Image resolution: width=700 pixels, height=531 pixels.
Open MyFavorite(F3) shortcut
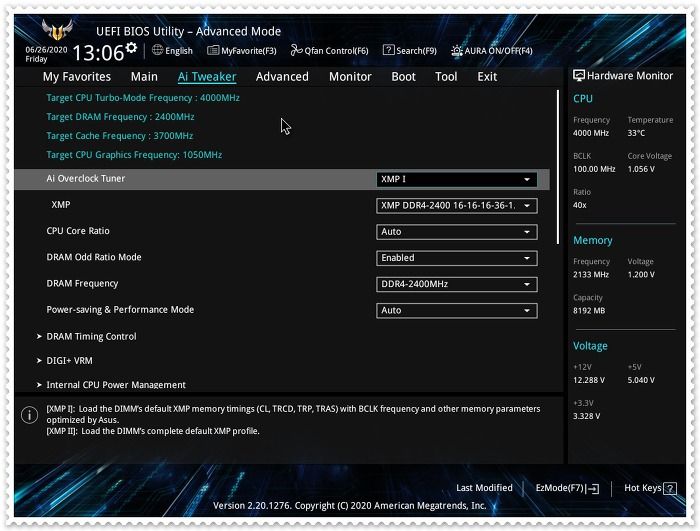[x=242, y=50]
